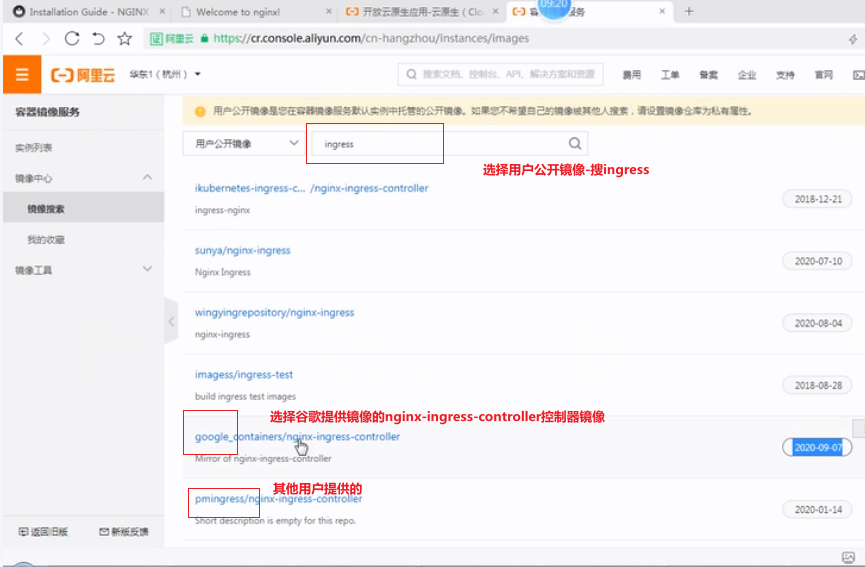Click the 支持 top menu item
This screenshot has width=865, height=567.
pos(785,75)
